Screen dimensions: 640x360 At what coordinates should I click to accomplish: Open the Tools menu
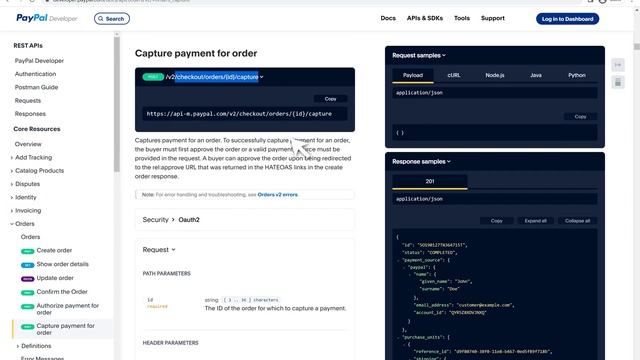[x=462, y=18]
